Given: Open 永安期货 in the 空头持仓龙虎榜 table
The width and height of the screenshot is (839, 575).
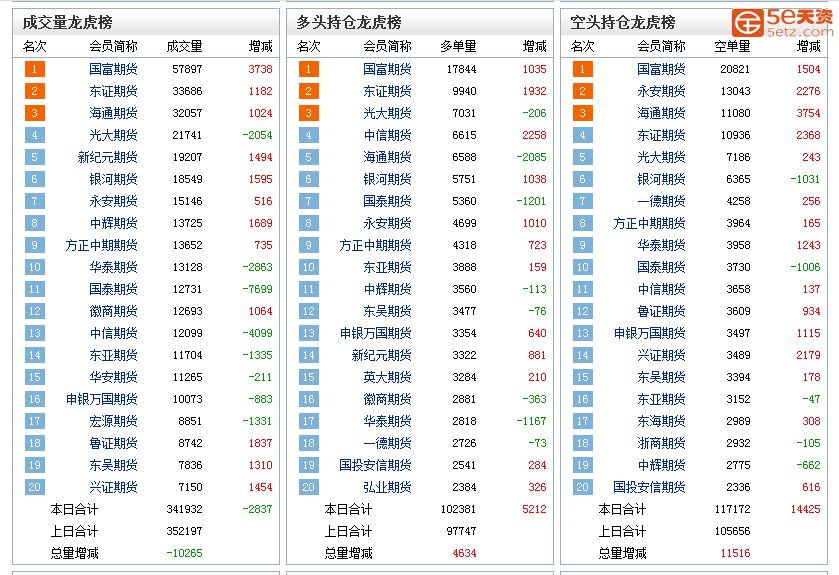Looking at the screenshot, I should pyautogui.click(x=661, y=91).
